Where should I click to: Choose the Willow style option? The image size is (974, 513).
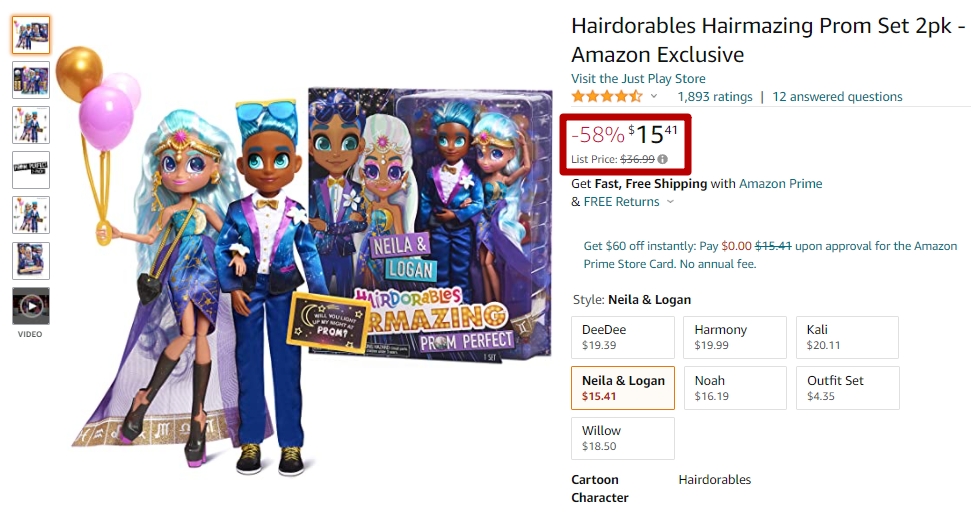622,438
